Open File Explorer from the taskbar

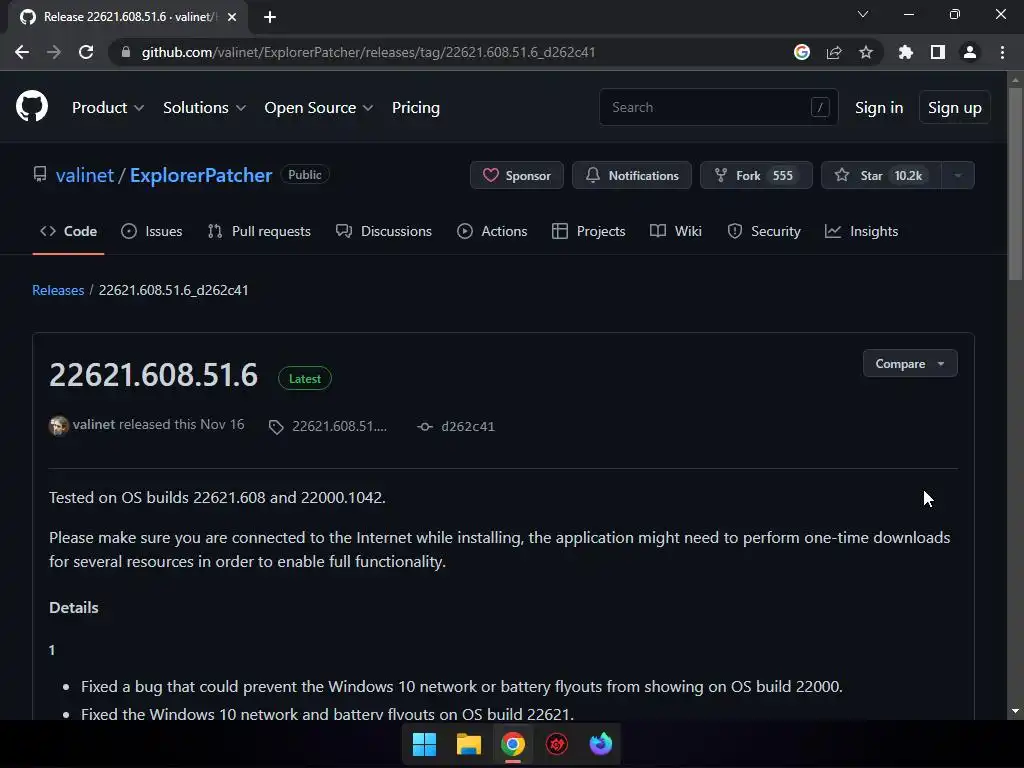pos(468,744)
